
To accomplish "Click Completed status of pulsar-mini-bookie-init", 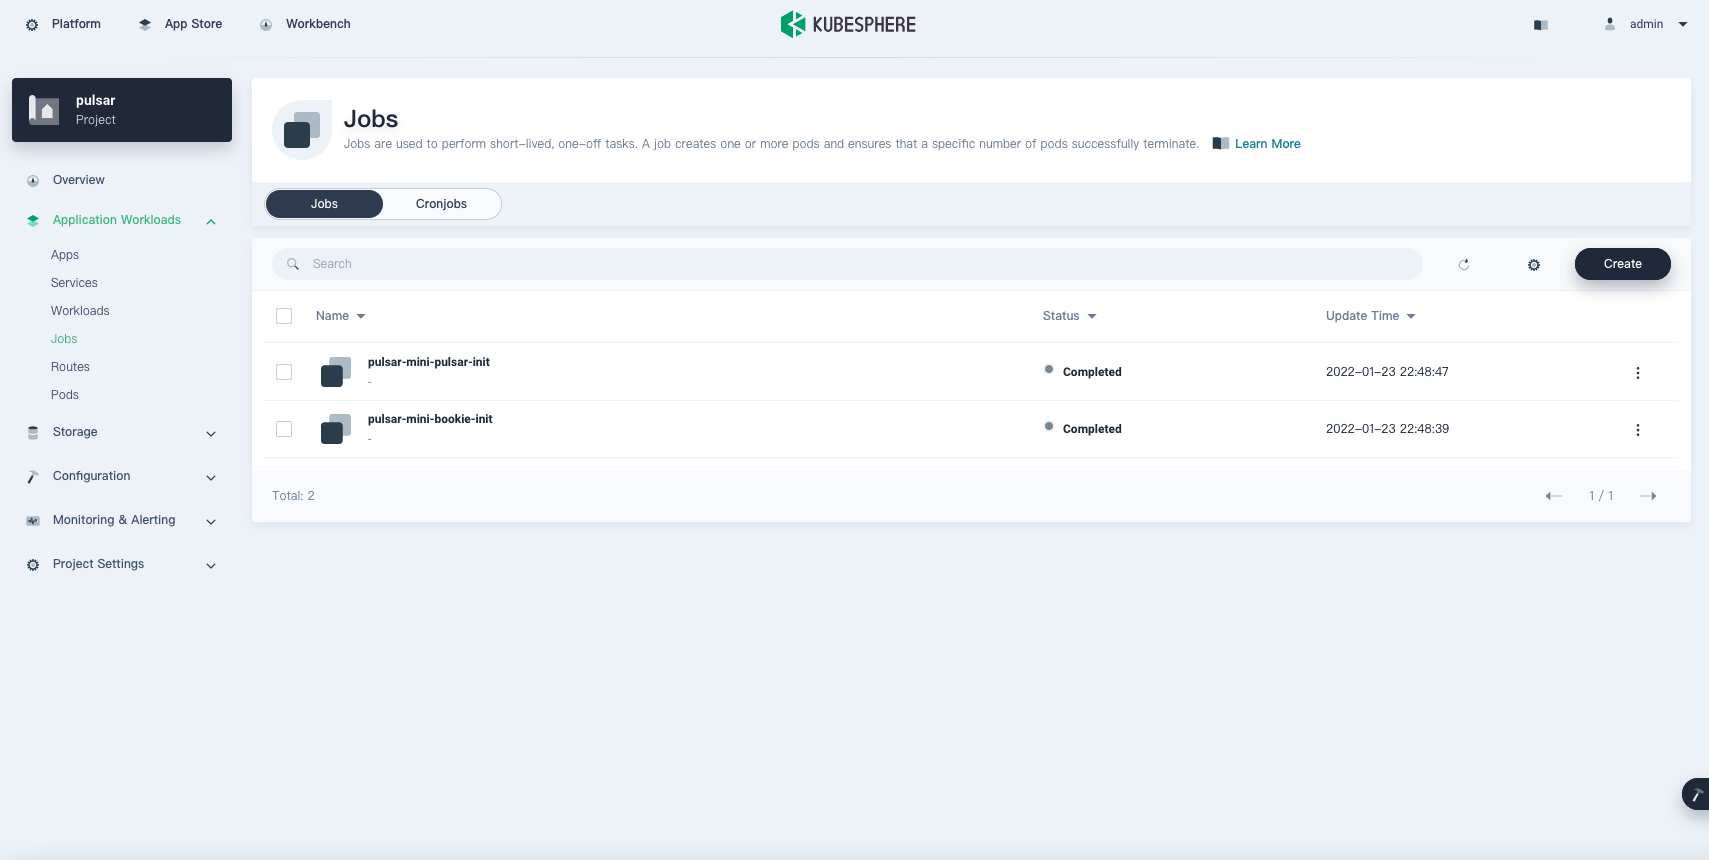I will pos(1092,429).
